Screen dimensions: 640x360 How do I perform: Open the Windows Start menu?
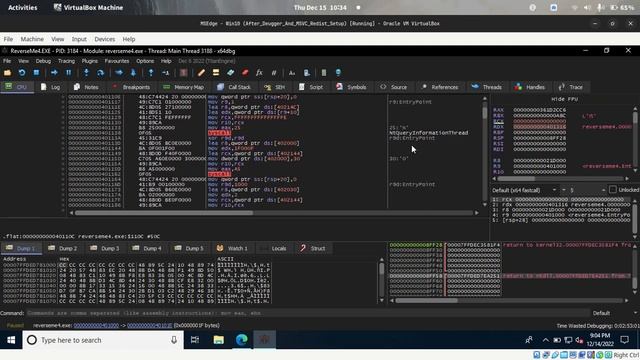pyautogui.click(x=11, y=340)
